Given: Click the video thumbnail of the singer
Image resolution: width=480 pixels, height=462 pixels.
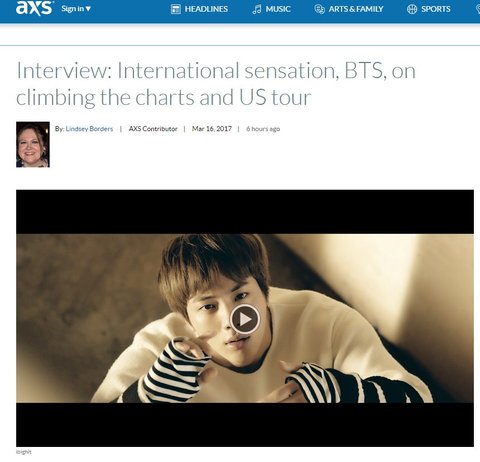Looking at the screenshot, I should coord(245,318).
